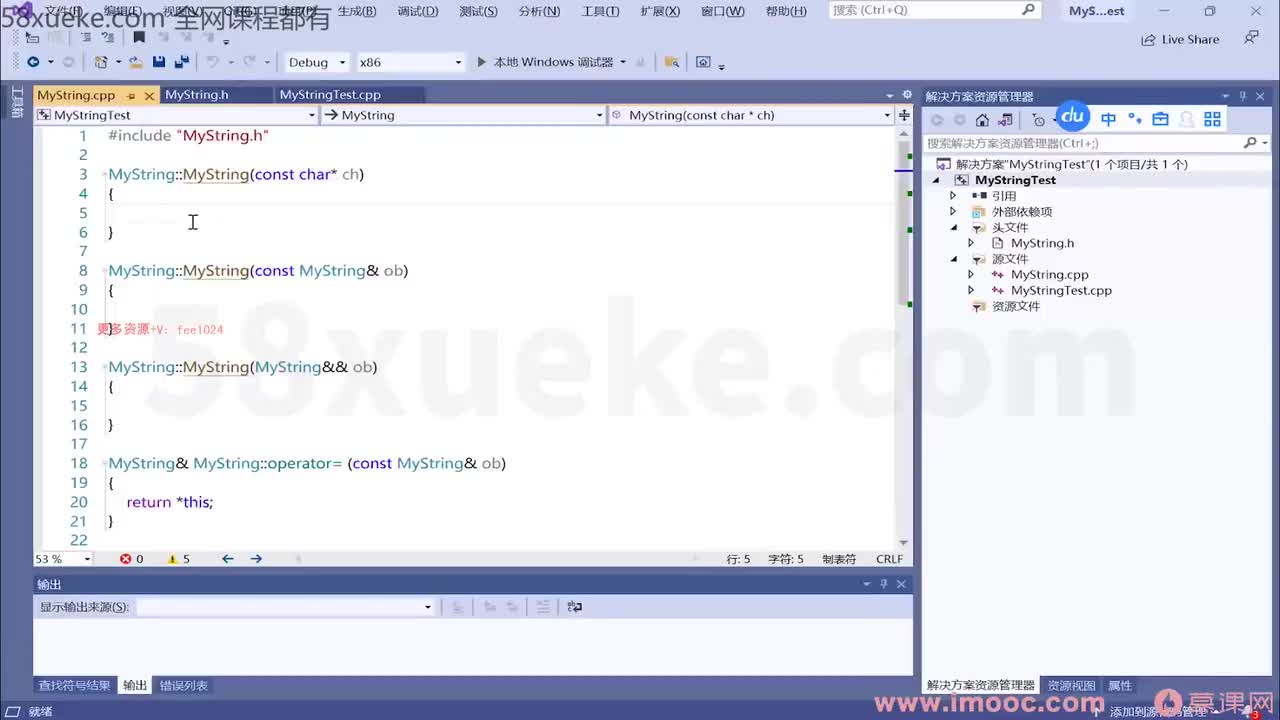Click the search box 搜索 (Ctrl+Q)
1280x720 pixels.
935,10
